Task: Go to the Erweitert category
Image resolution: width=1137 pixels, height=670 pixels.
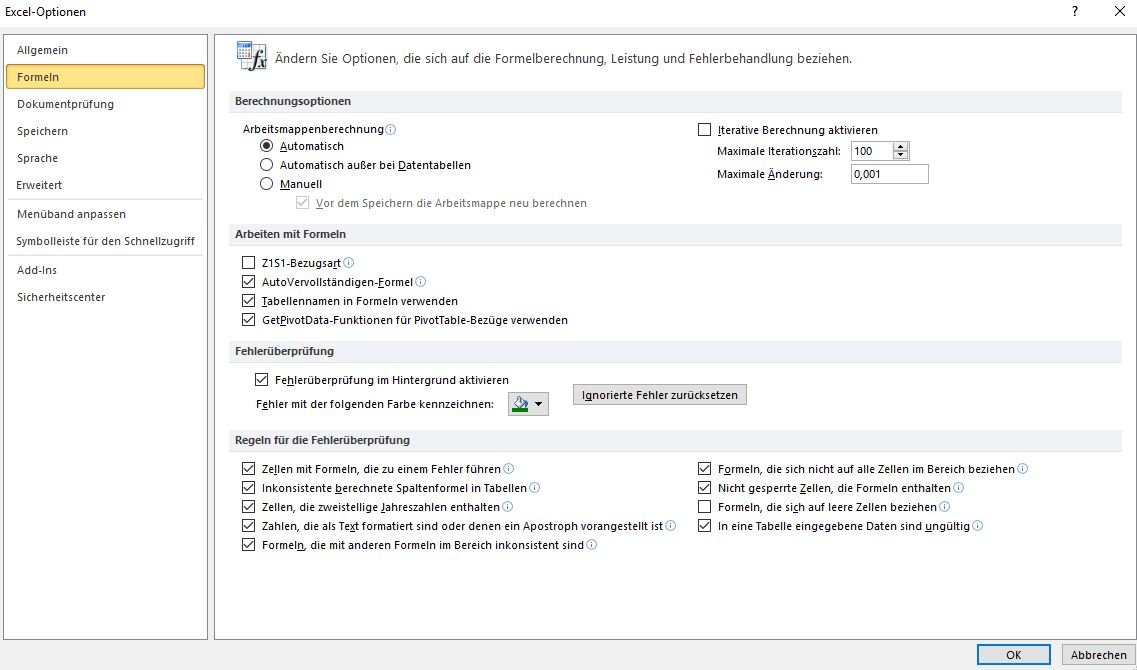Action: click(105, 185)
